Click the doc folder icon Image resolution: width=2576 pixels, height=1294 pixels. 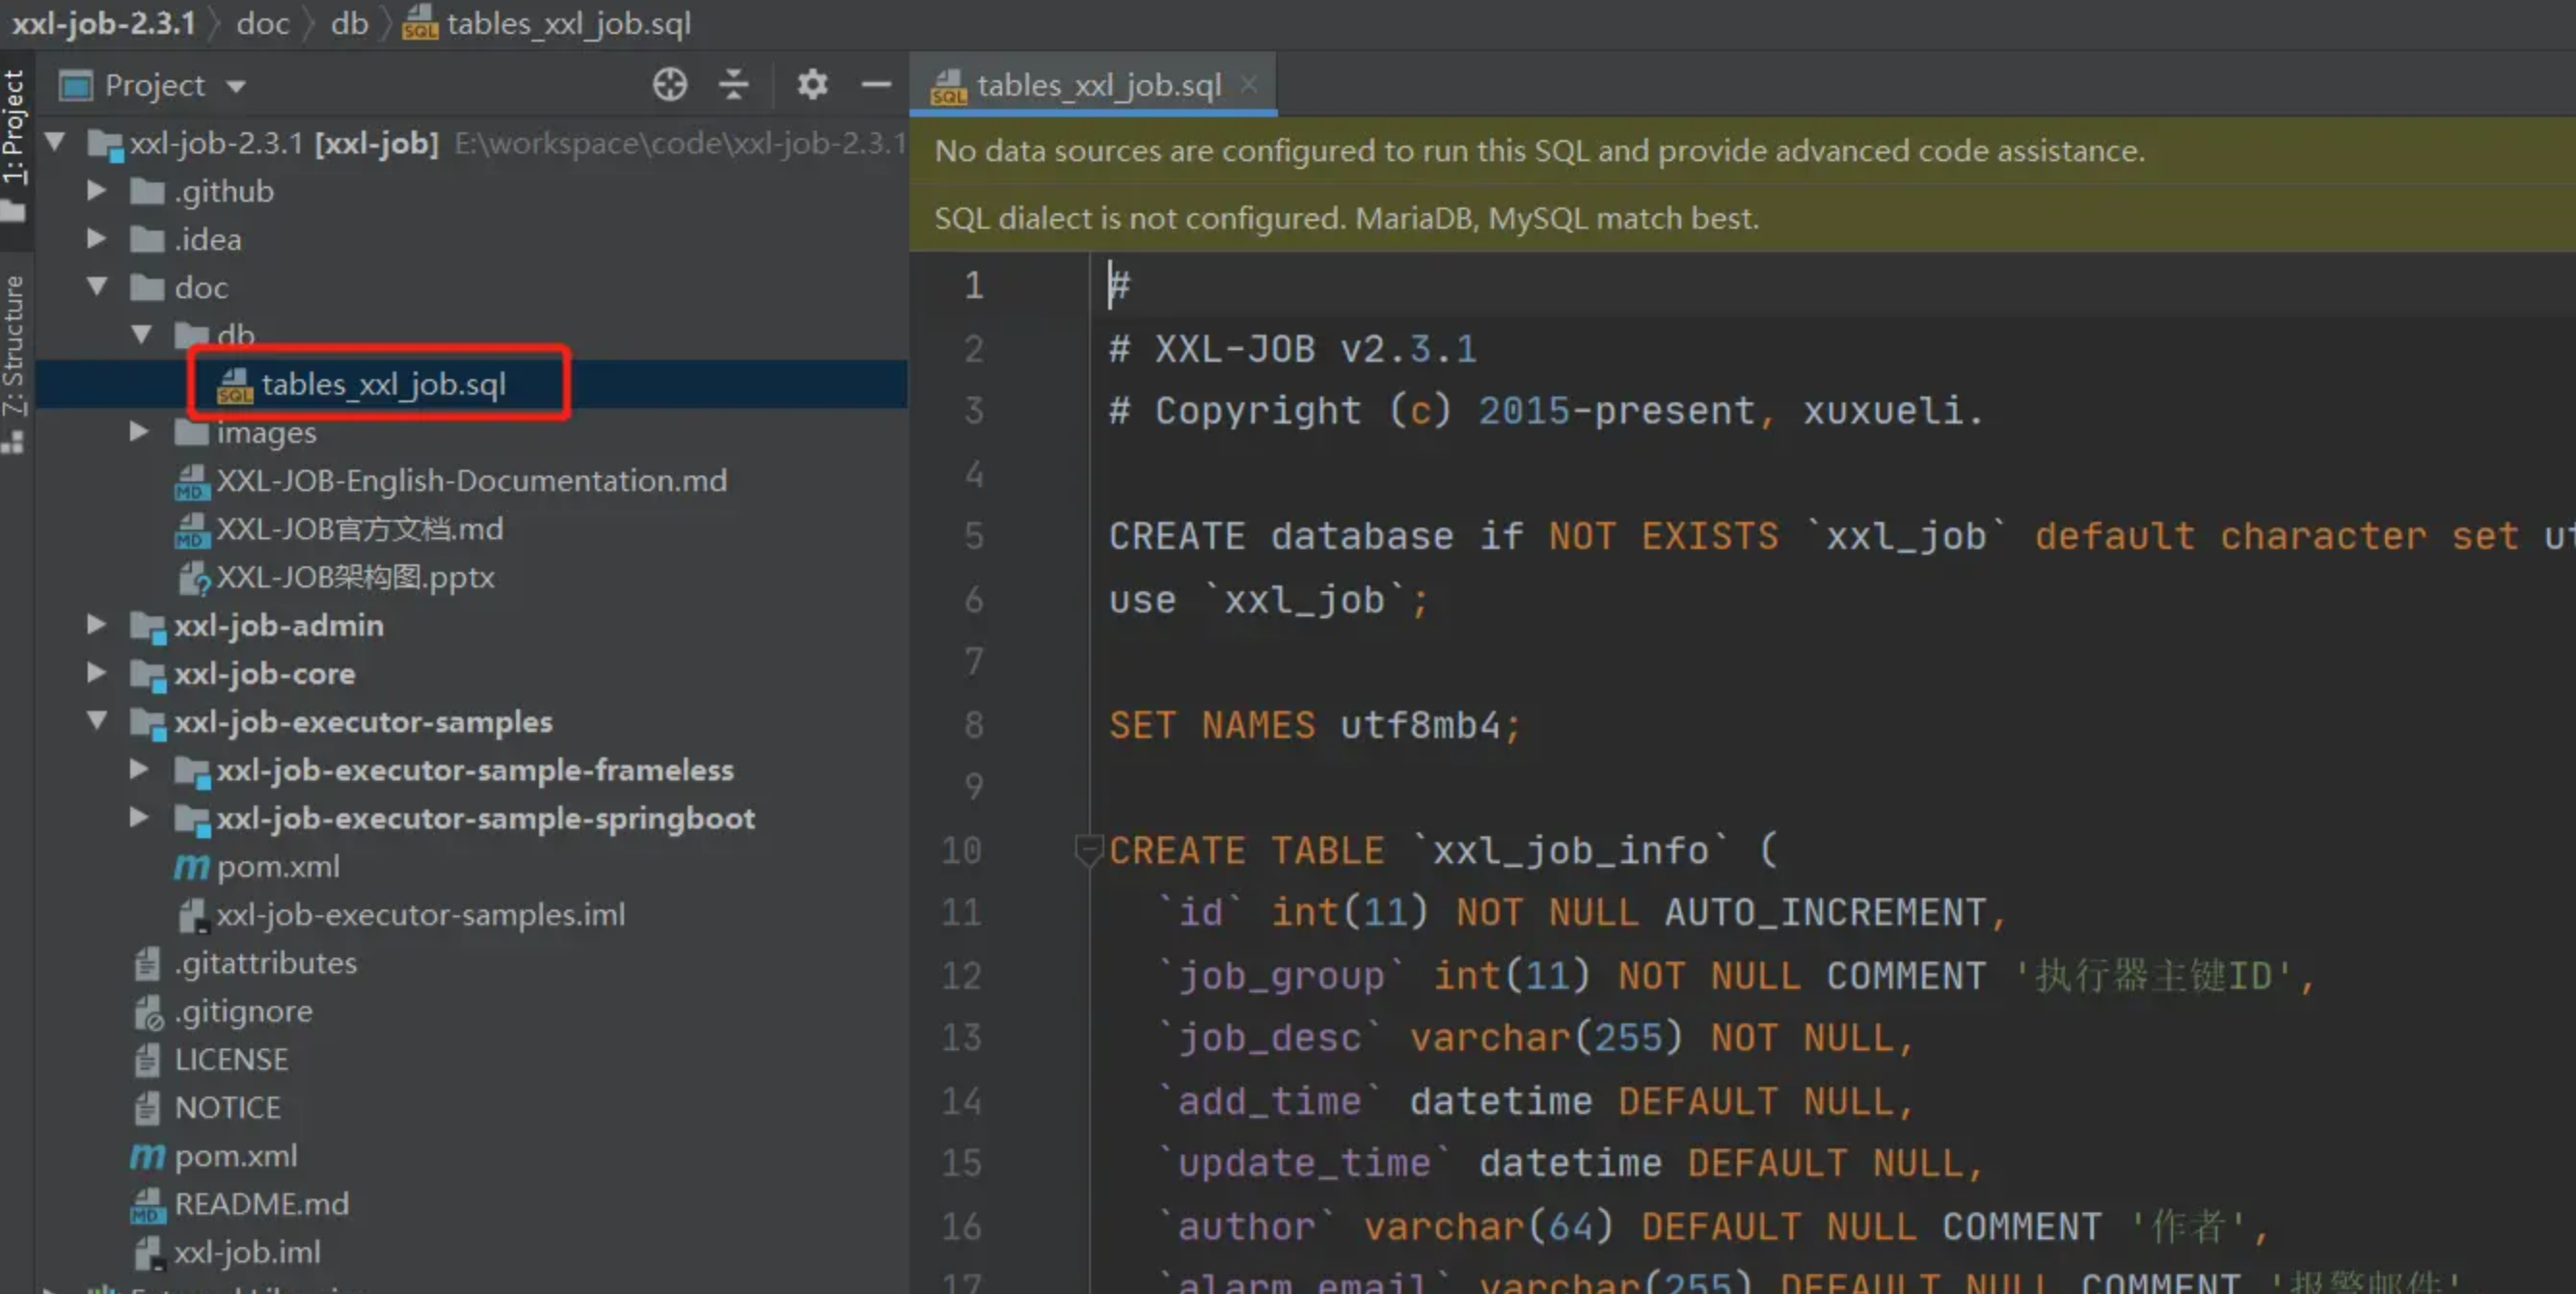(148, 287)
